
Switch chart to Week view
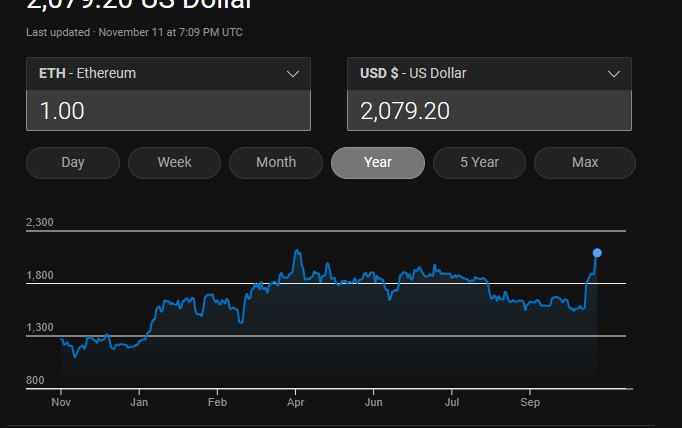click(x=174, y=163)
